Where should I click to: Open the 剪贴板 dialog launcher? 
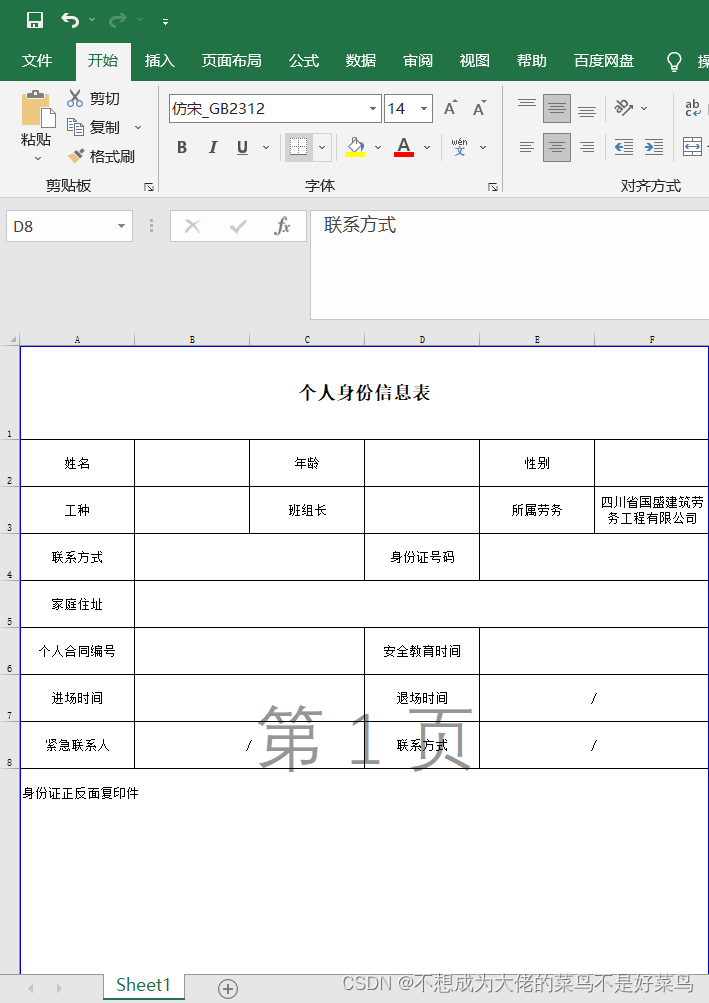coord(148,187)
